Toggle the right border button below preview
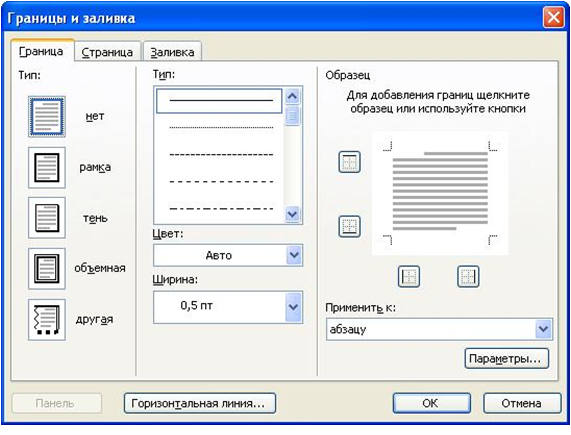 coord(468,277)
